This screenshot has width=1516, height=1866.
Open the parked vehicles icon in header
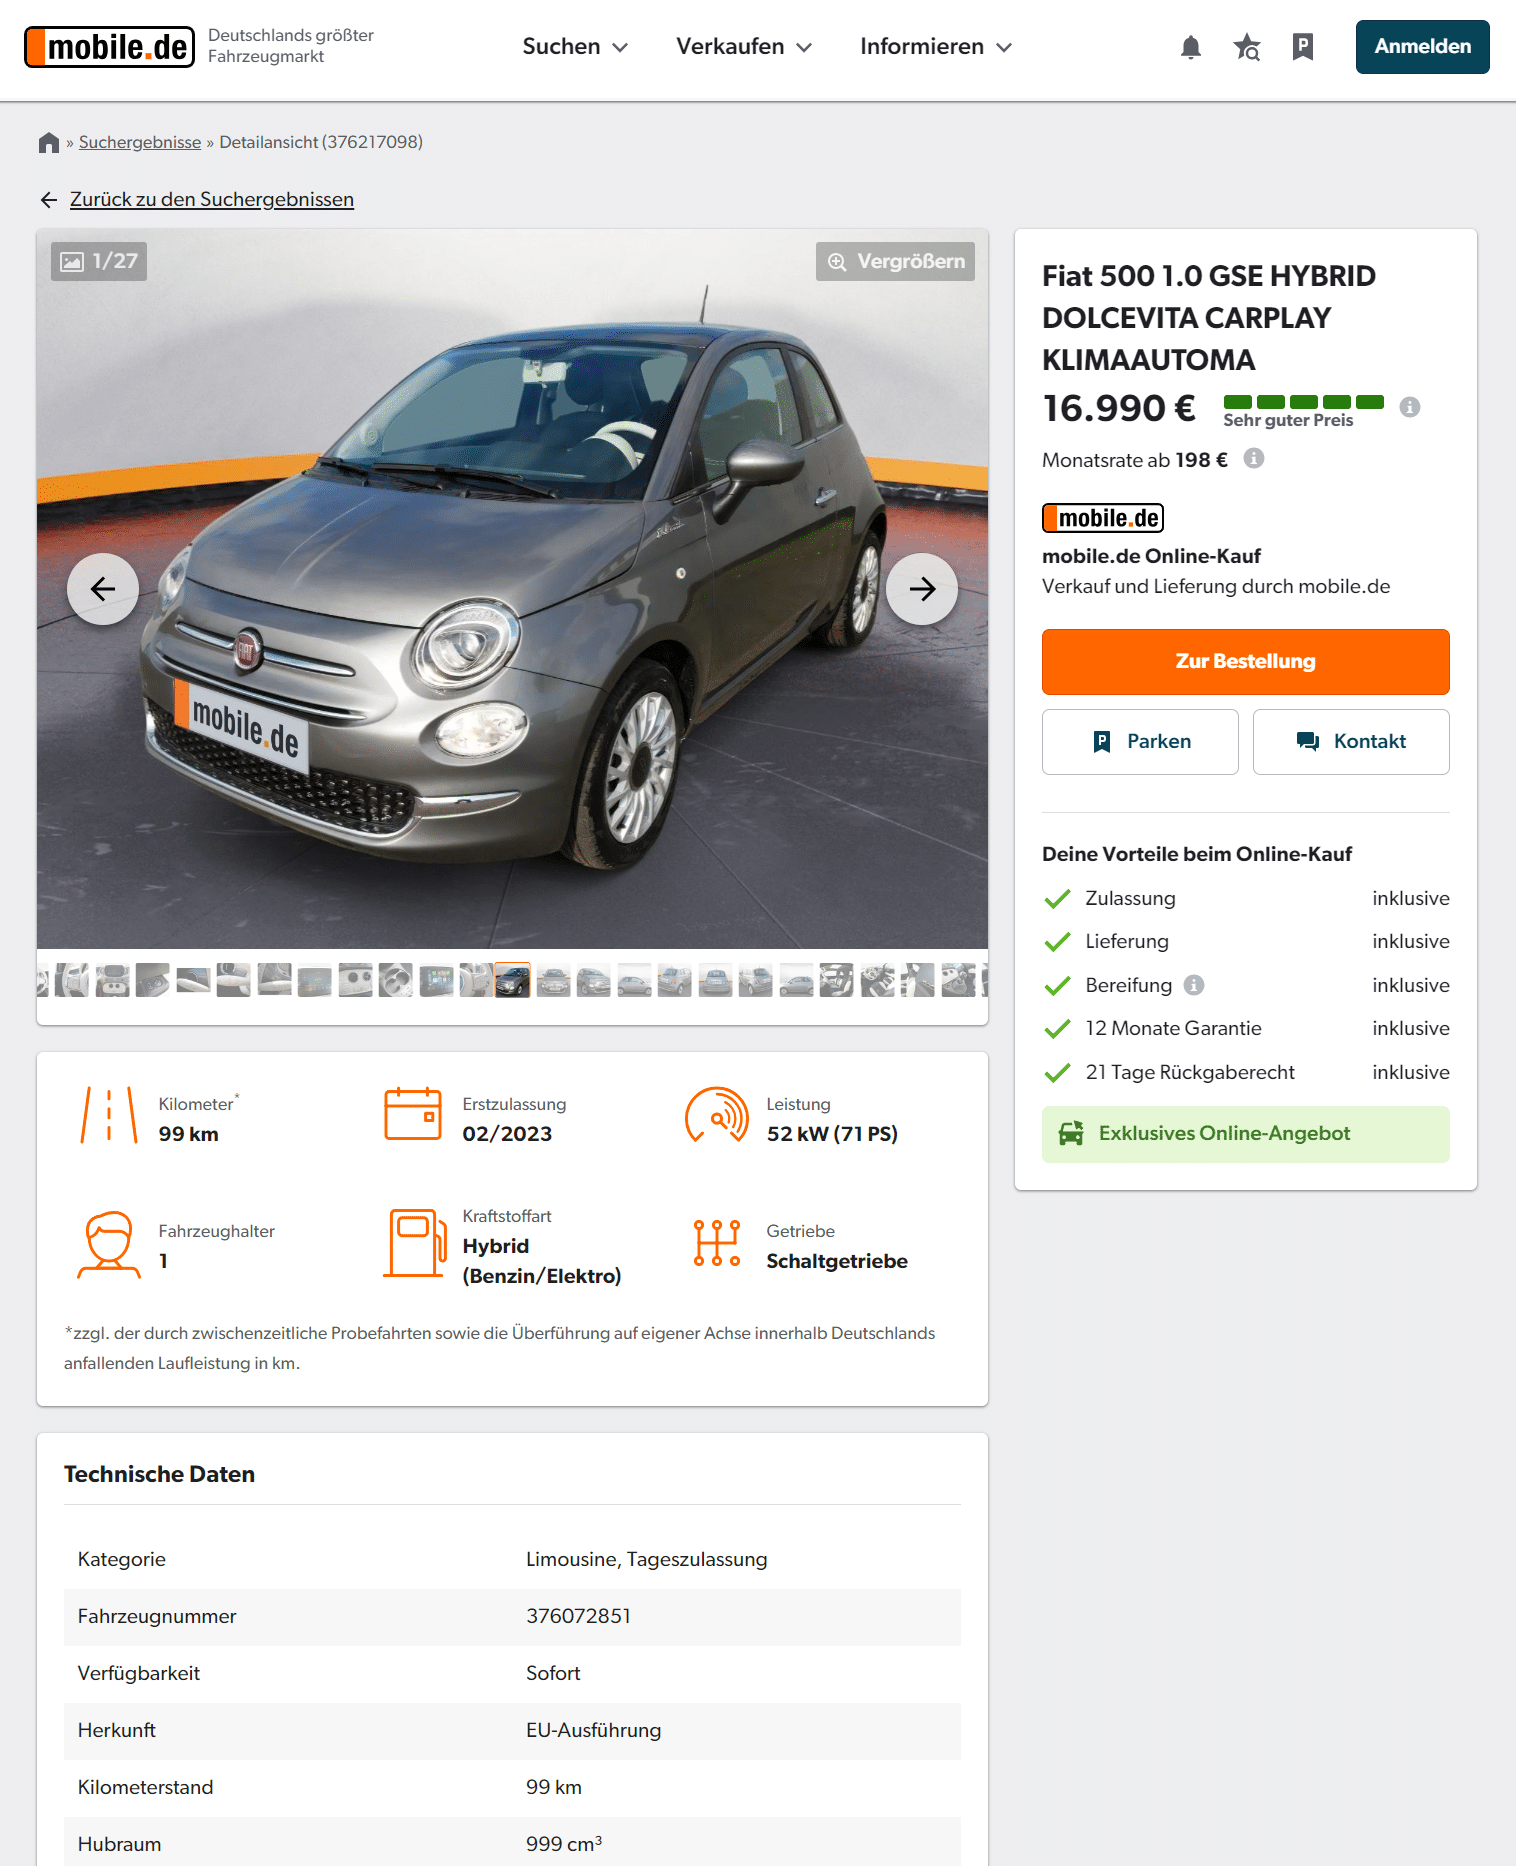(x=1303, y=47)
